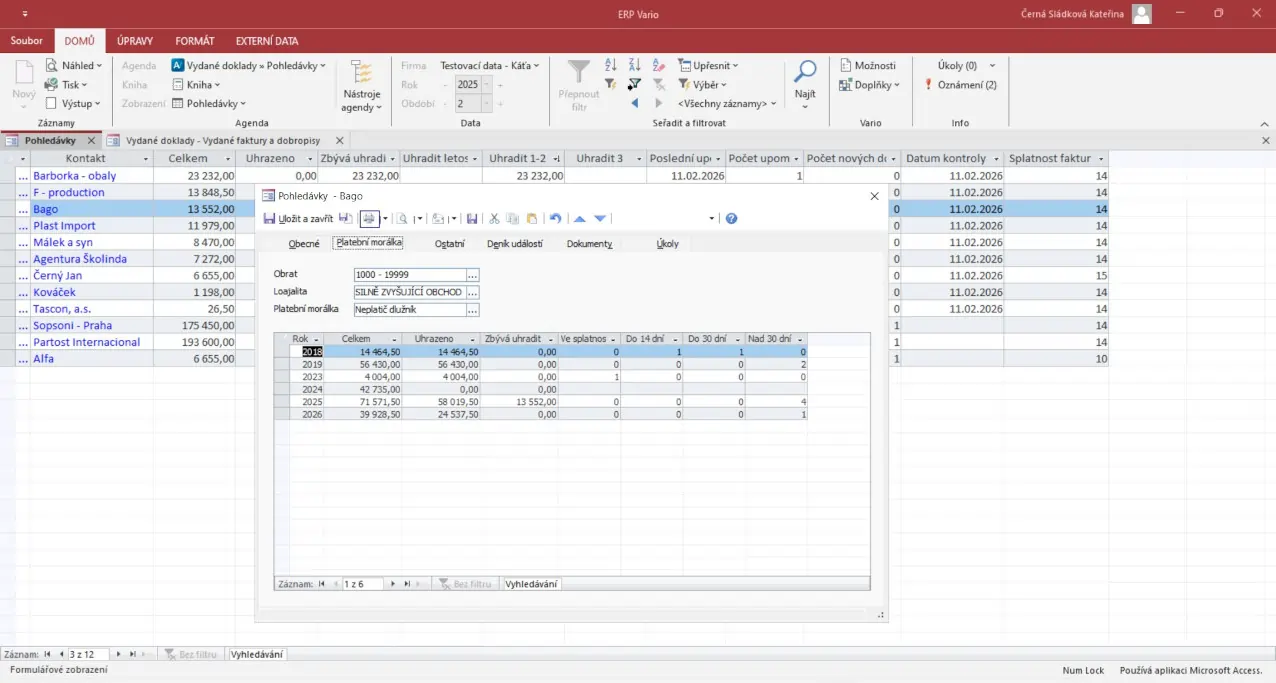The width and height of the screenshot is (1276, 683).
Task: Click the Platební morálka input field
Action: (x=409, y=309)
